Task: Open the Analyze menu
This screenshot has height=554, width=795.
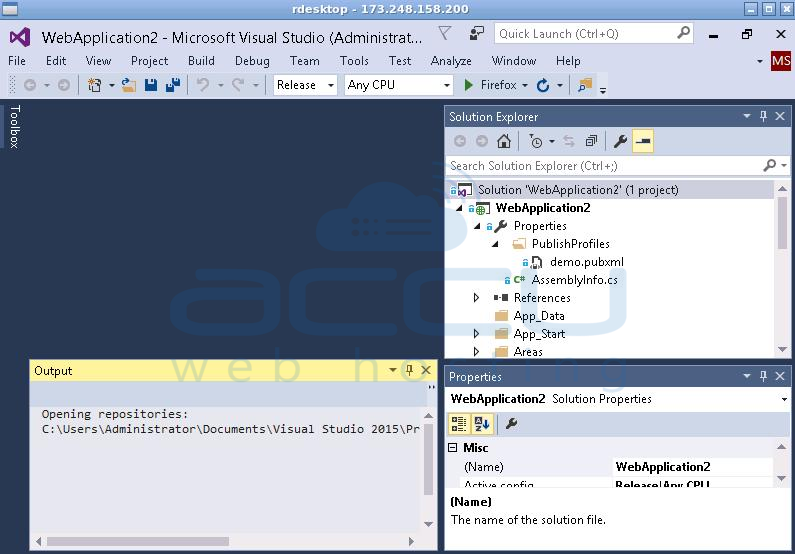Action: pos(451,61)
